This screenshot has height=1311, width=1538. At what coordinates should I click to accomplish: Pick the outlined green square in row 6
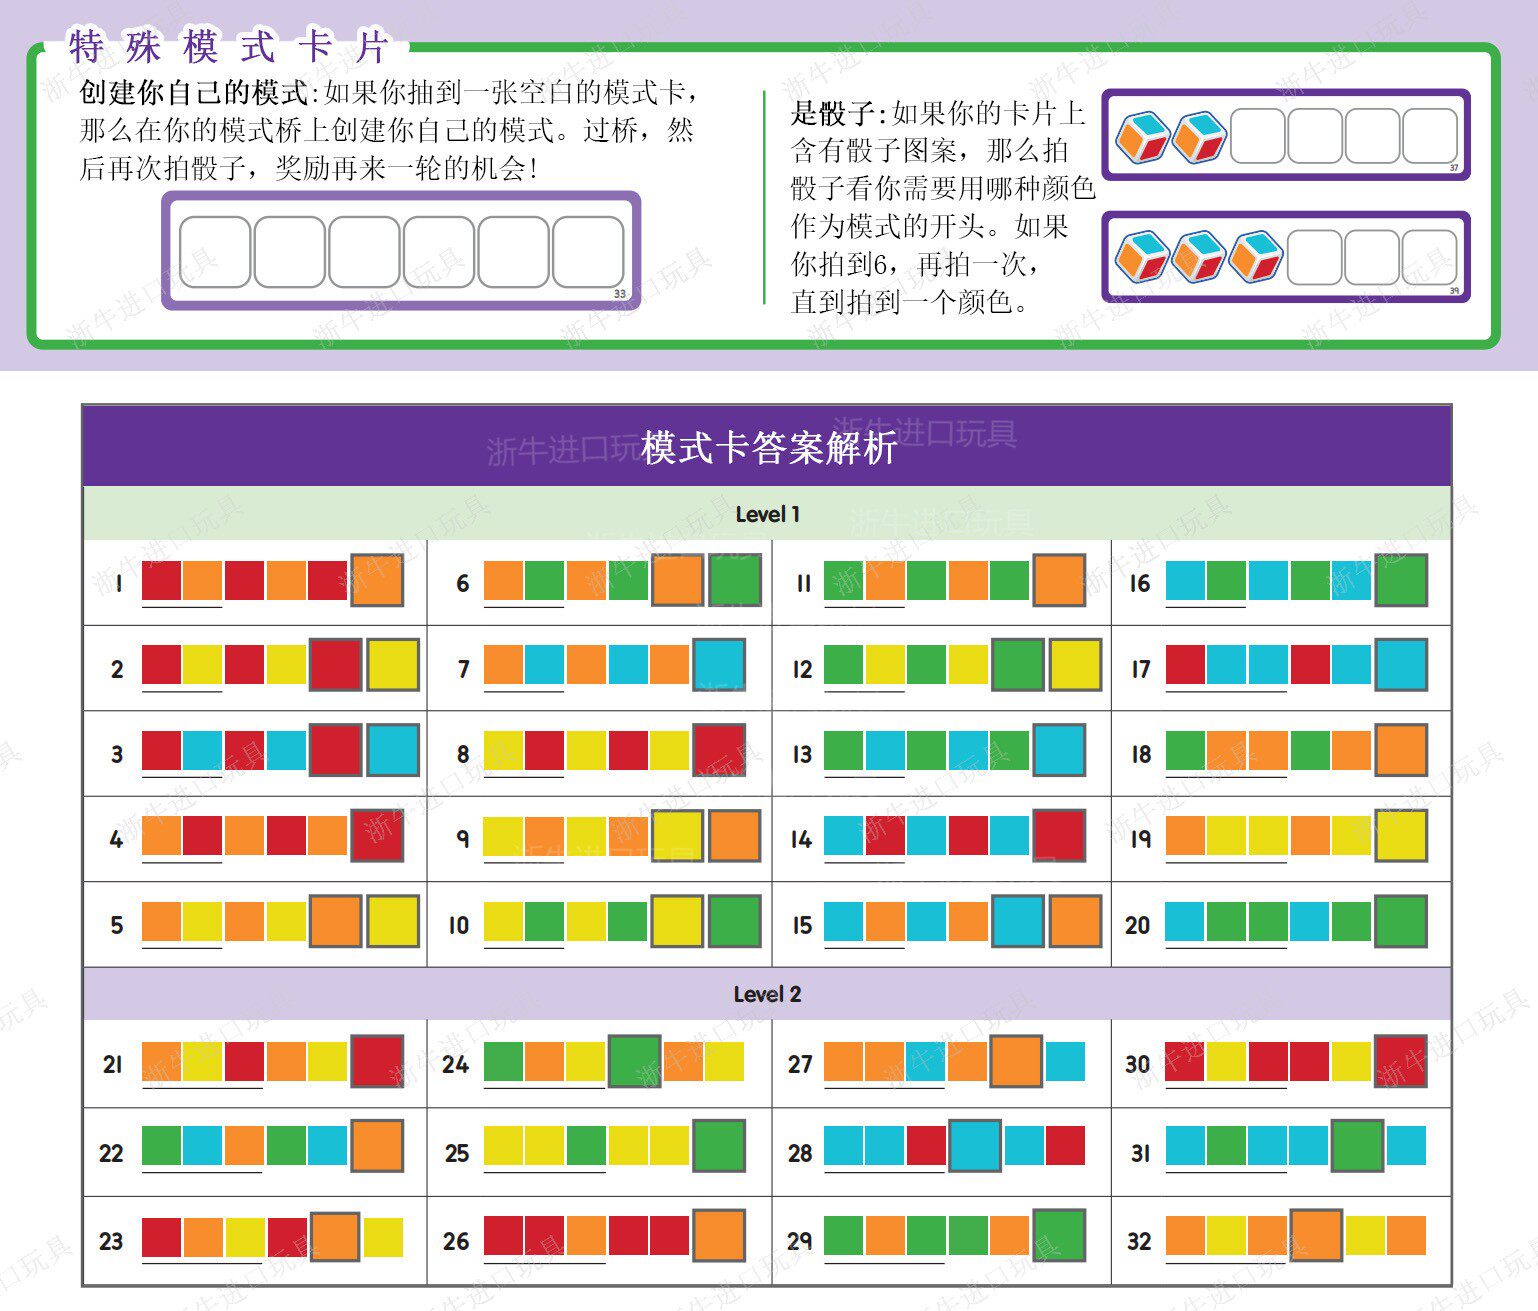point(735,581)
